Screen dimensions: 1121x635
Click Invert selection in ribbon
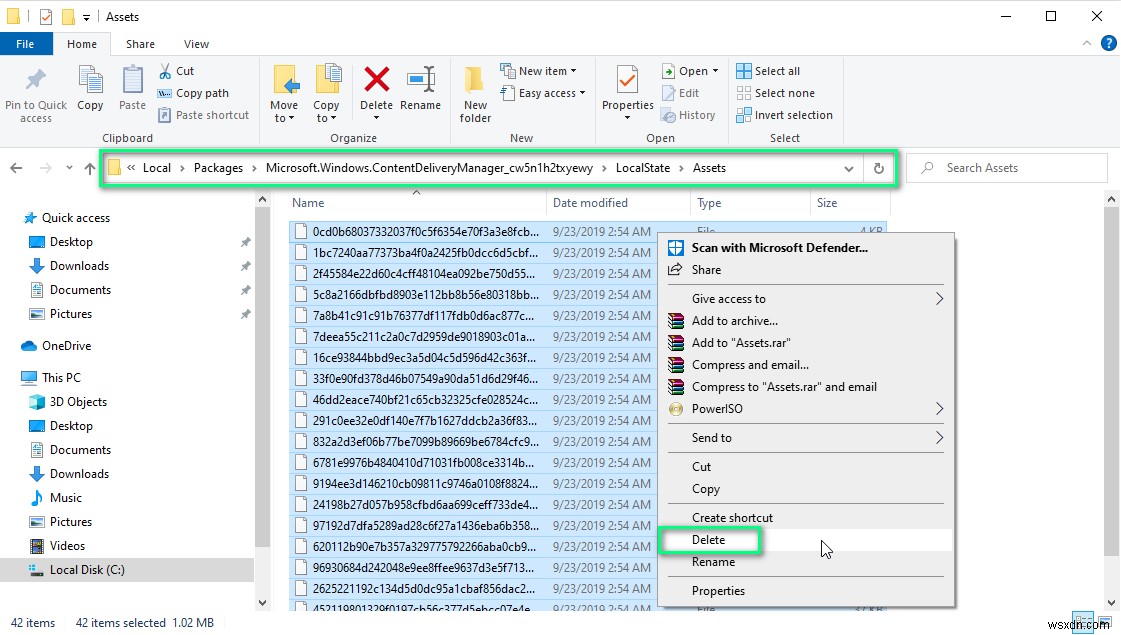[784, 115]
